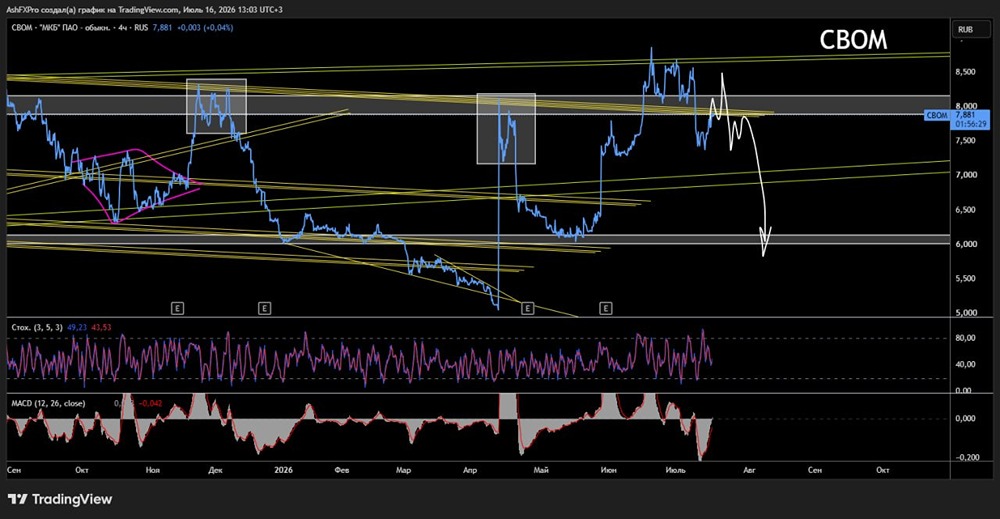Click the 2026 label on the time axis
The height and width of the screenshot is (519, 1000).
click(283, 471)
